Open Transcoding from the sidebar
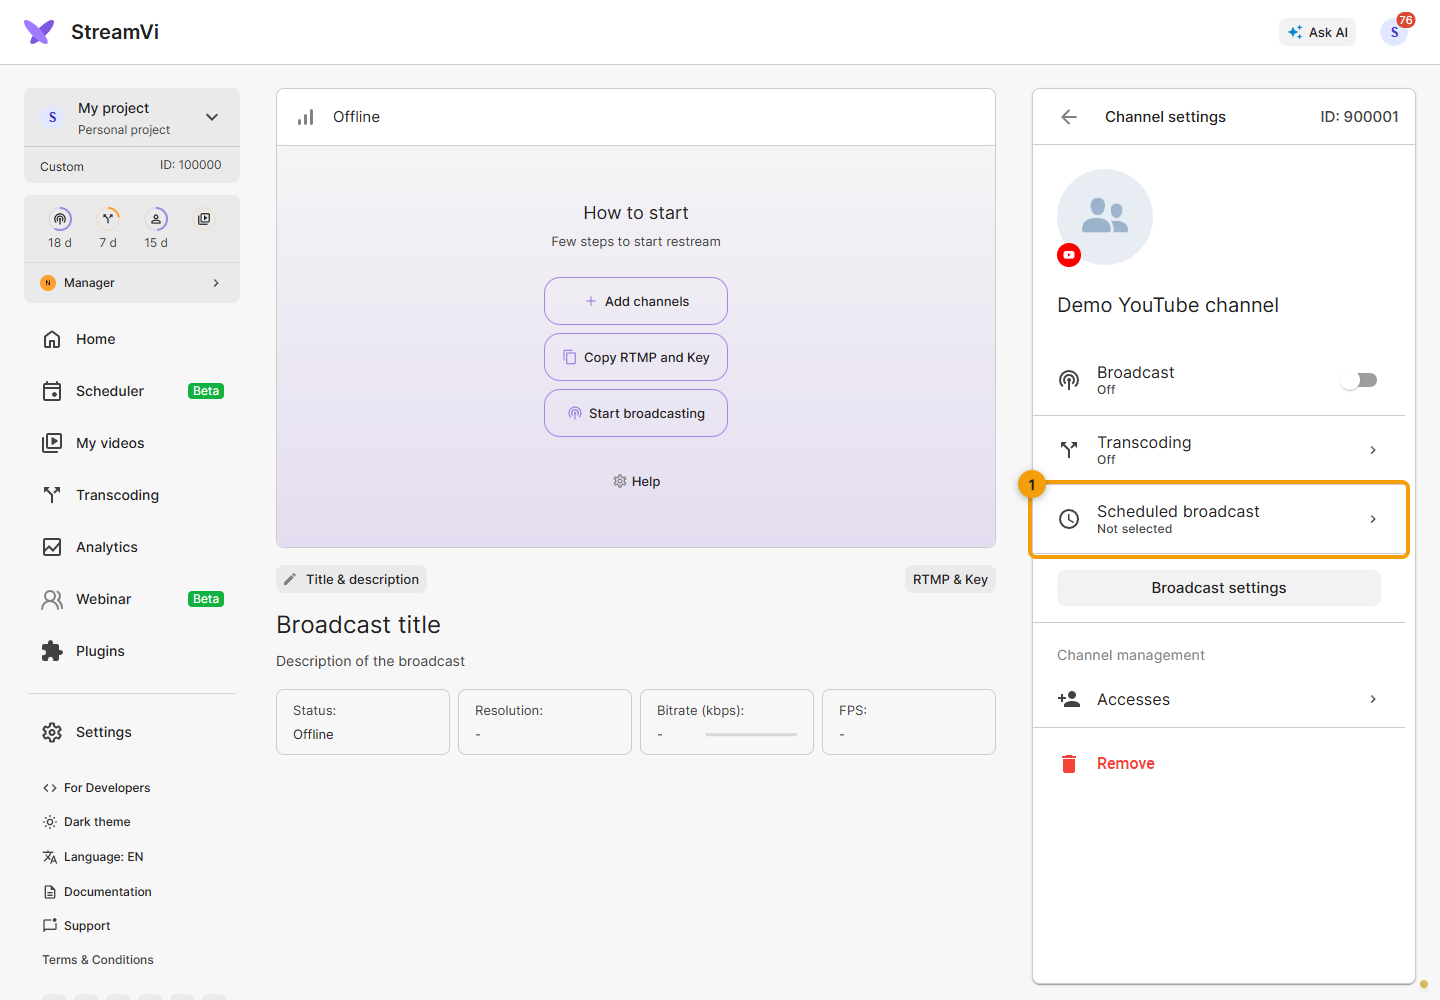Viewport: 1440px width, 1000px height. 132,495
